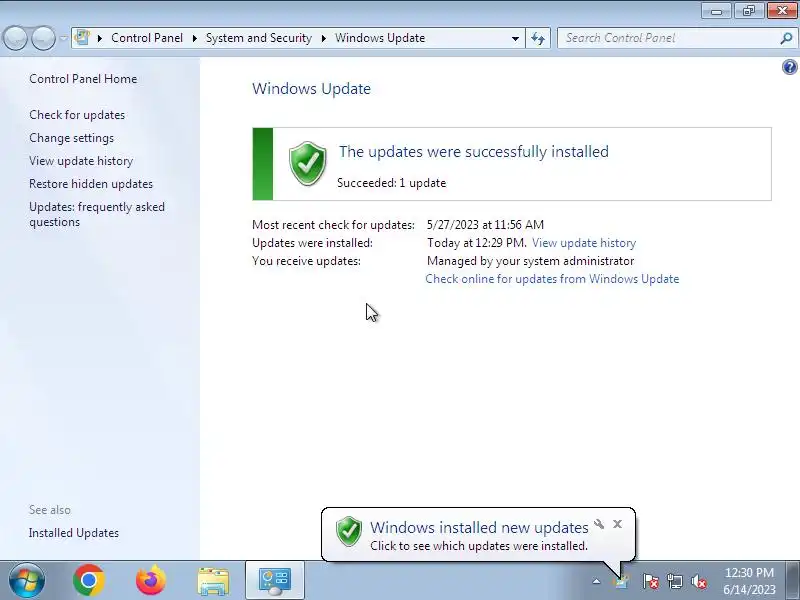The image size is (800, 600).
Task: Open Updates: frequently asked questions
Action: [97, 214]
